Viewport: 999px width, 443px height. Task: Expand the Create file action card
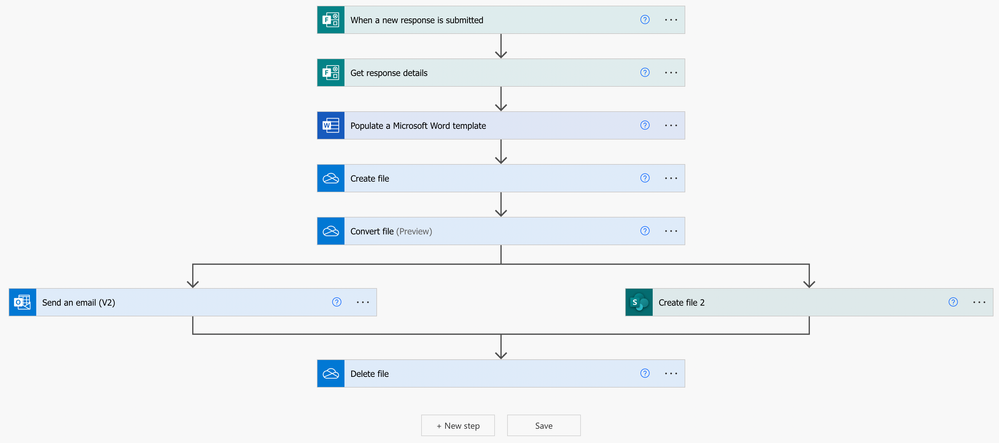coord(480,179)
